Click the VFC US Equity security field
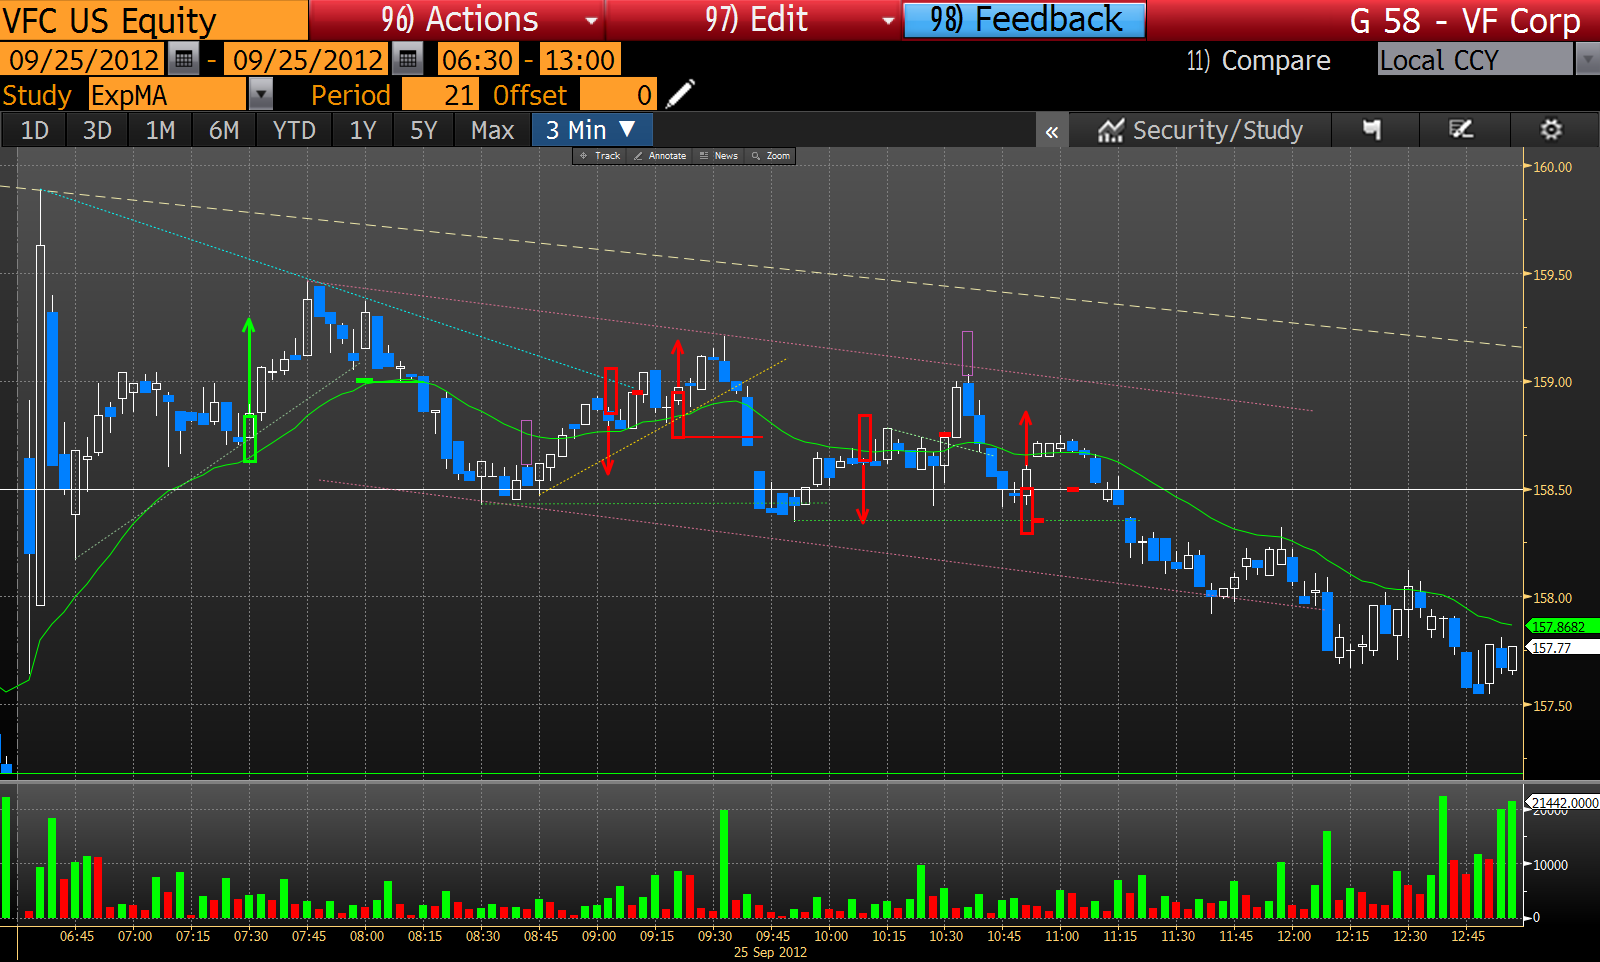Screen dimensions: 1600x962 pyautogui.click(x=154, y=20)
